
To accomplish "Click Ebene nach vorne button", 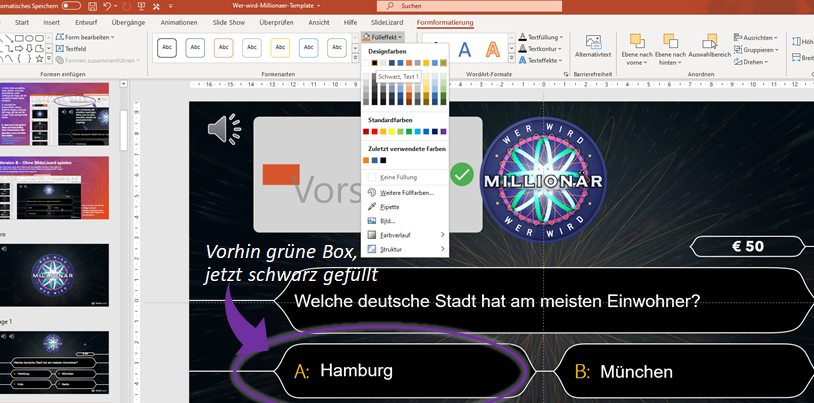I will point(636,49).
